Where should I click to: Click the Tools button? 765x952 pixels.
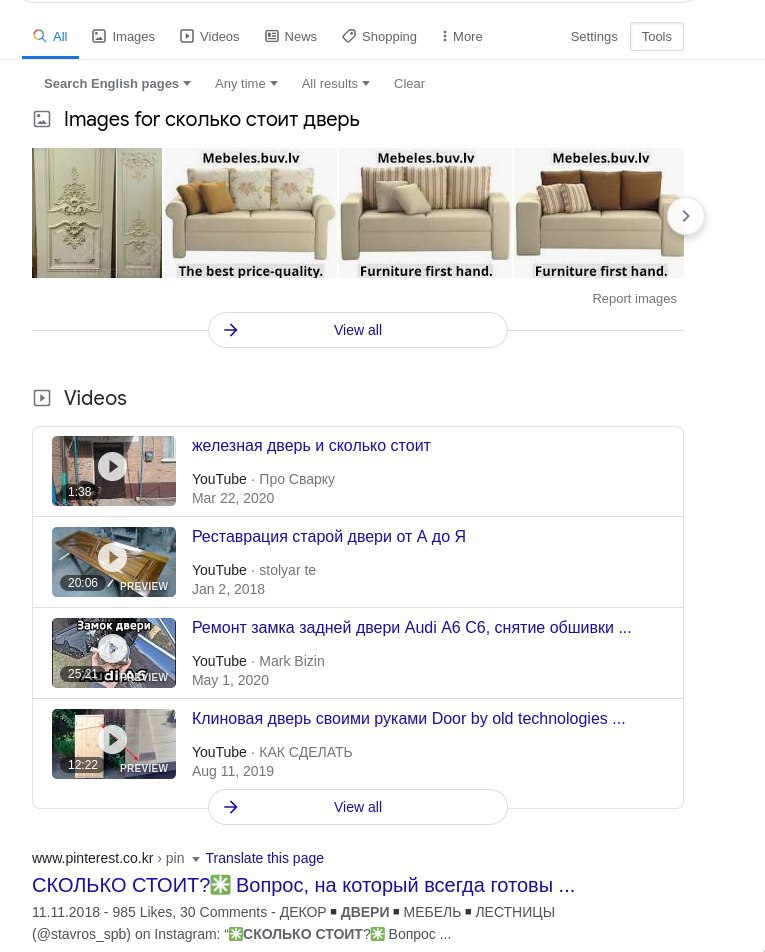pyautogui.click(x=657, y=36)
